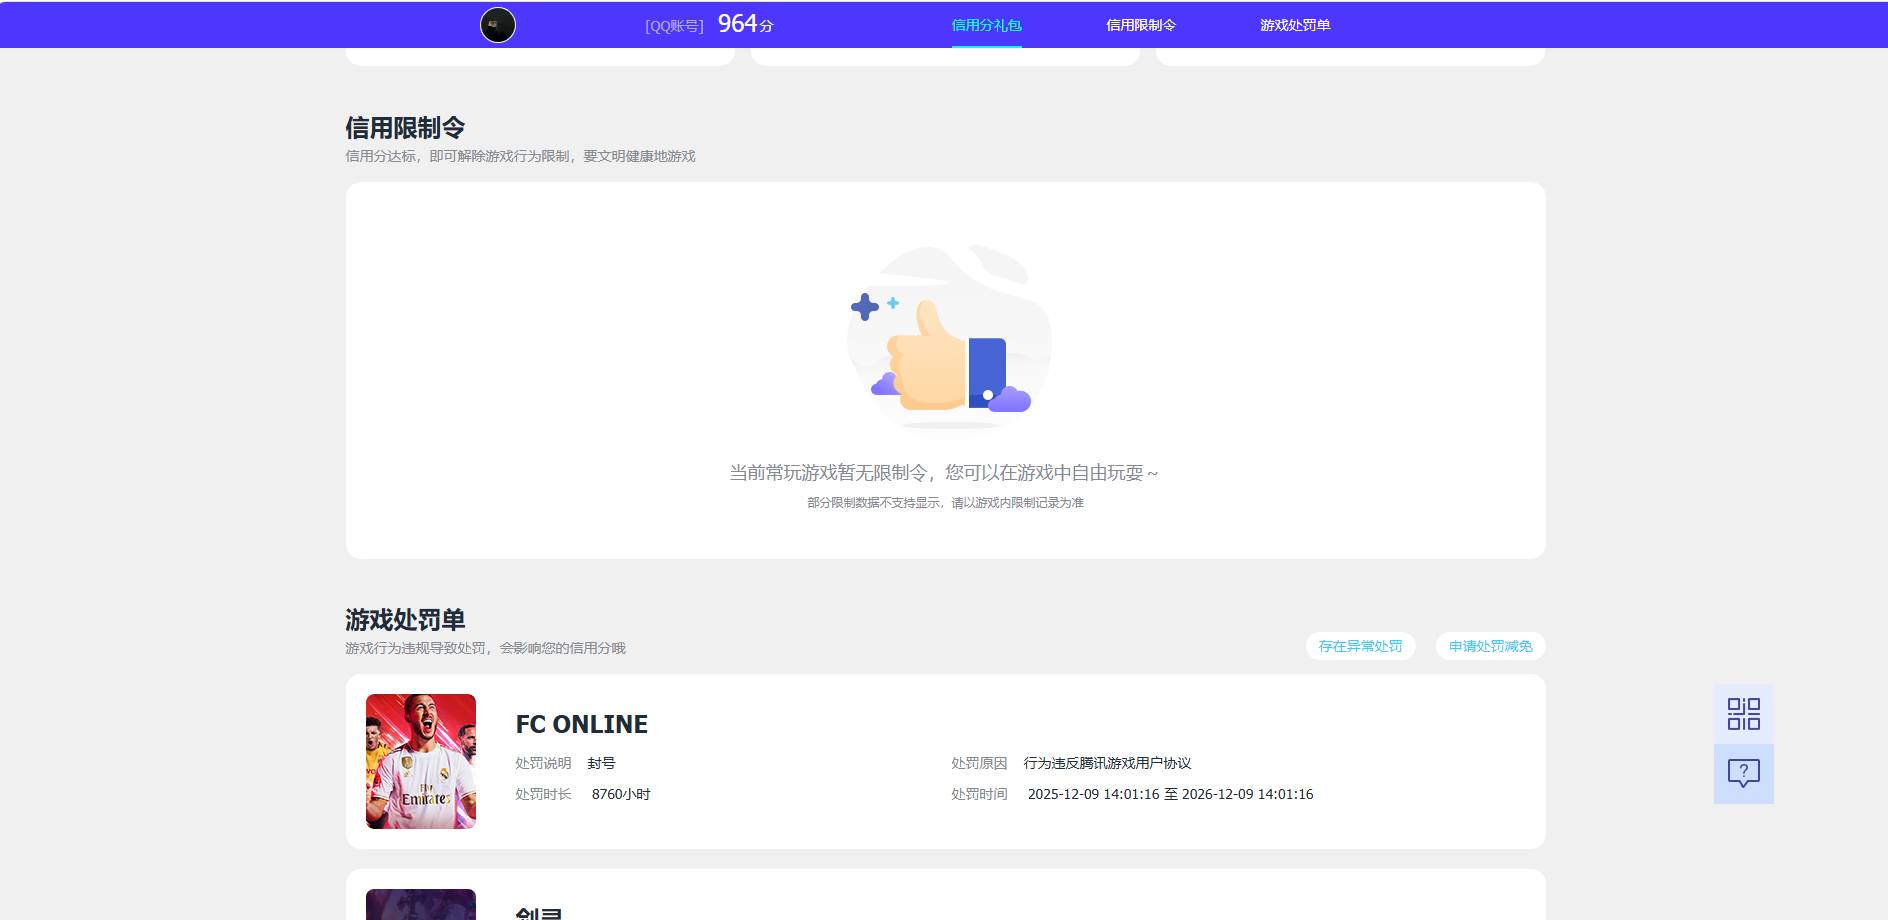The width and height of the screenshot is (1888, 920).
Task: Switch to 信用分礼包 tab
Action: [x=986, y=25]
